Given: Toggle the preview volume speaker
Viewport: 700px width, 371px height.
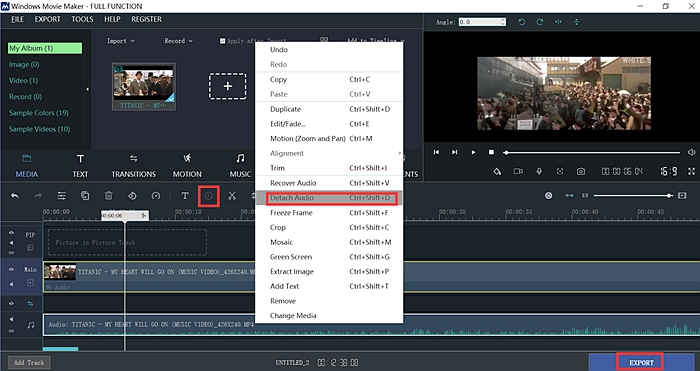Looking at the screenshot, I should [691, 152].
